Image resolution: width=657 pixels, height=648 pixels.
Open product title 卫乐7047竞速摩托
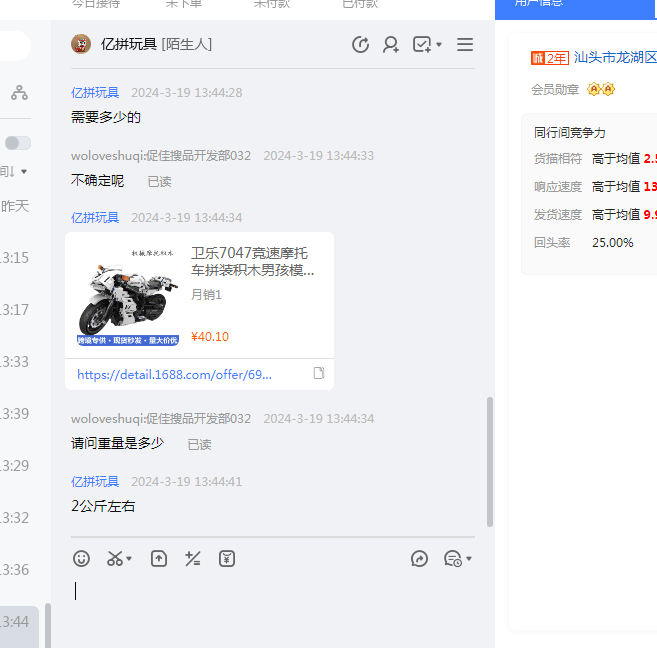(253, 261)
